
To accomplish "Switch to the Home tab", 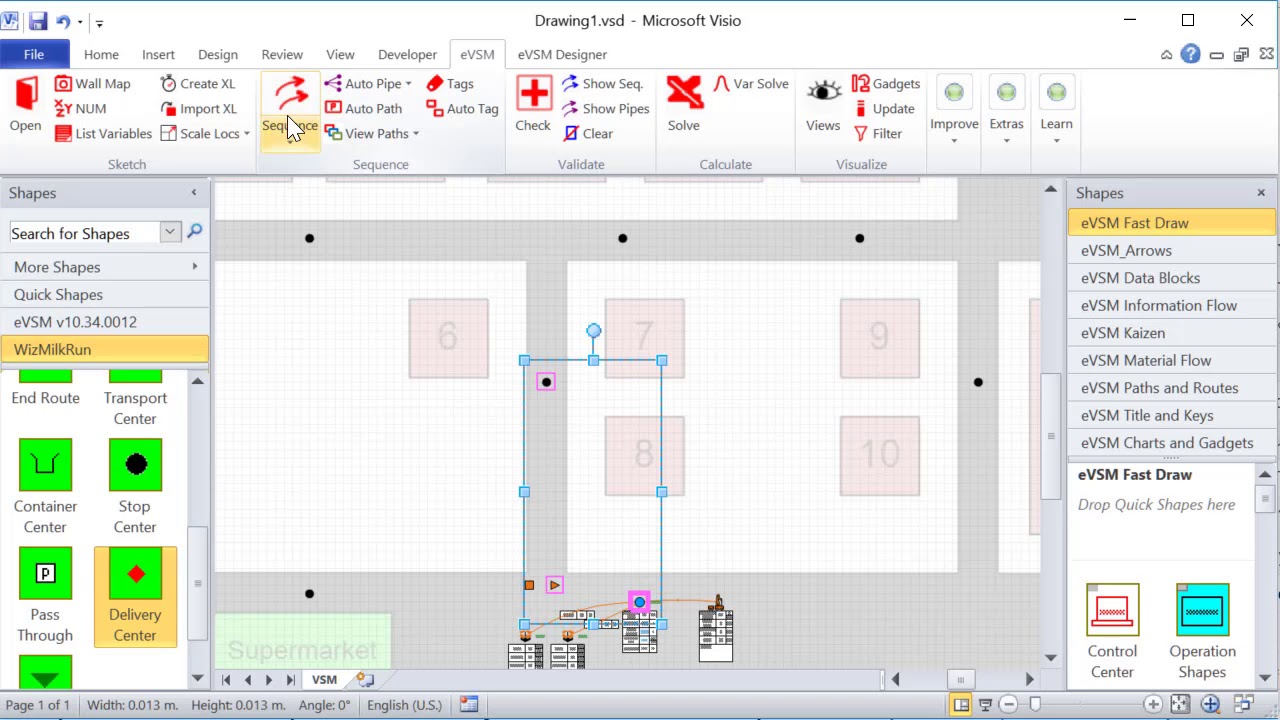I will [x=101, y=54].
